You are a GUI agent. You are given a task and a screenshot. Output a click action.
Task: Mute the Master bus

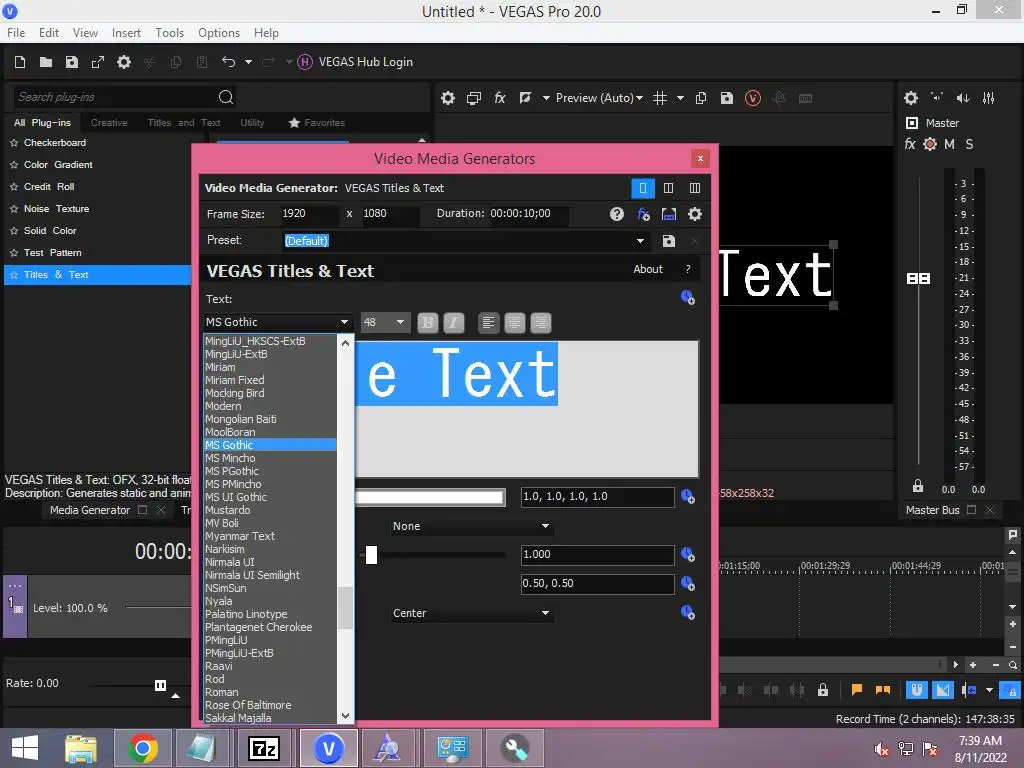click(x=950, y=144)
